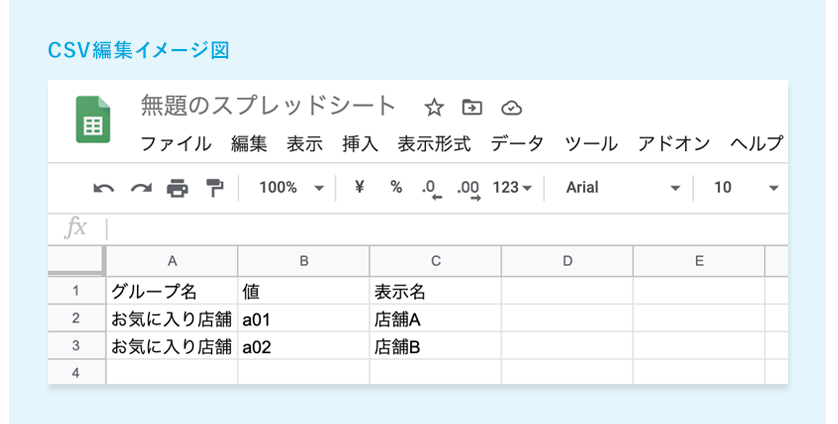Open the ヘルプ menu
Screen dimensions: 838x424
click(x=757, y=144)
